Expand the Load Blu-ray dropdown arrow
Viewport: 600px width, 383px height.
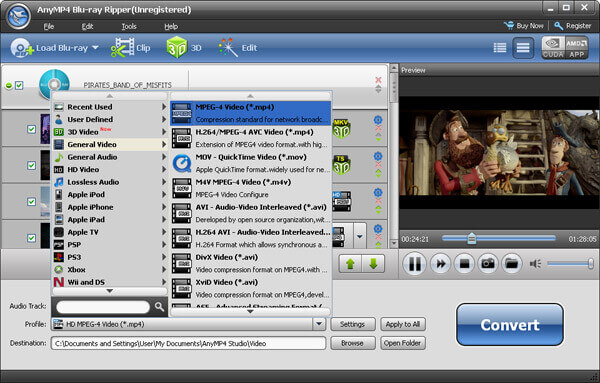[95, 48]
